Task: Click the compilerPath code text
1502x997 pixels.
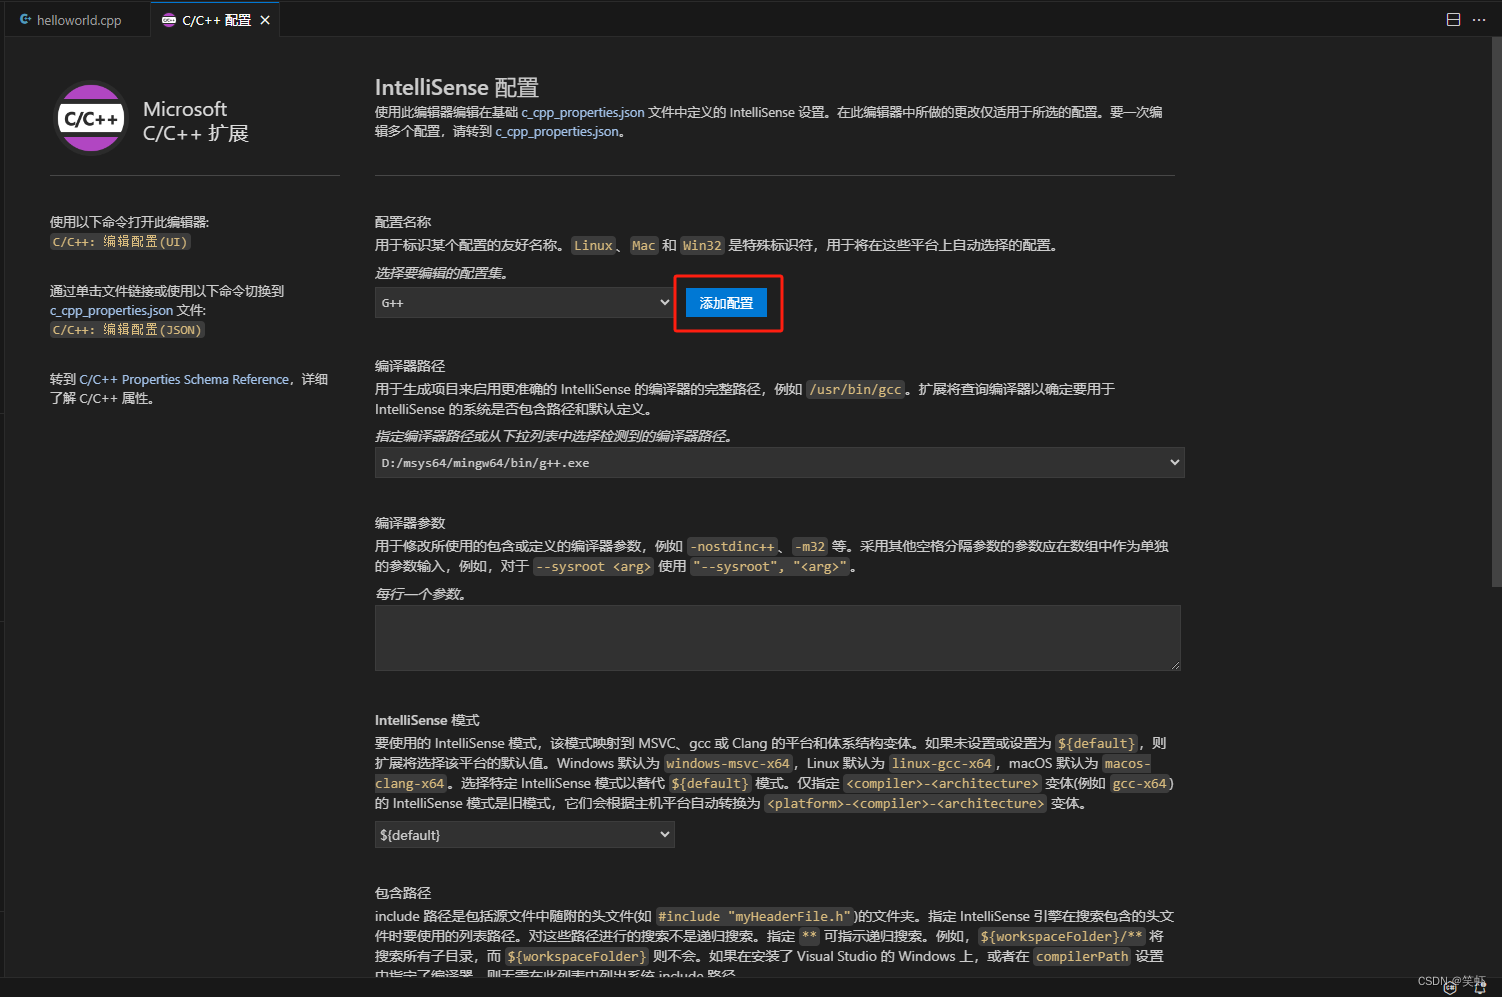Action: [x=1082, y=956]
